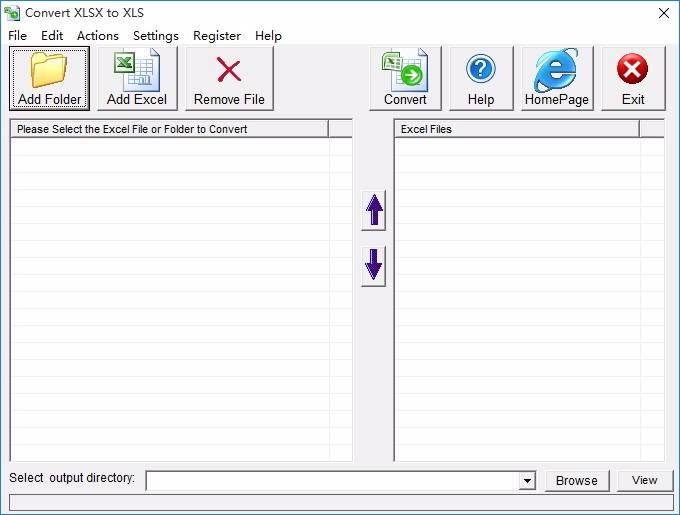
Task: Click the application icon in the title bar
Action: [x=12, y=13]
